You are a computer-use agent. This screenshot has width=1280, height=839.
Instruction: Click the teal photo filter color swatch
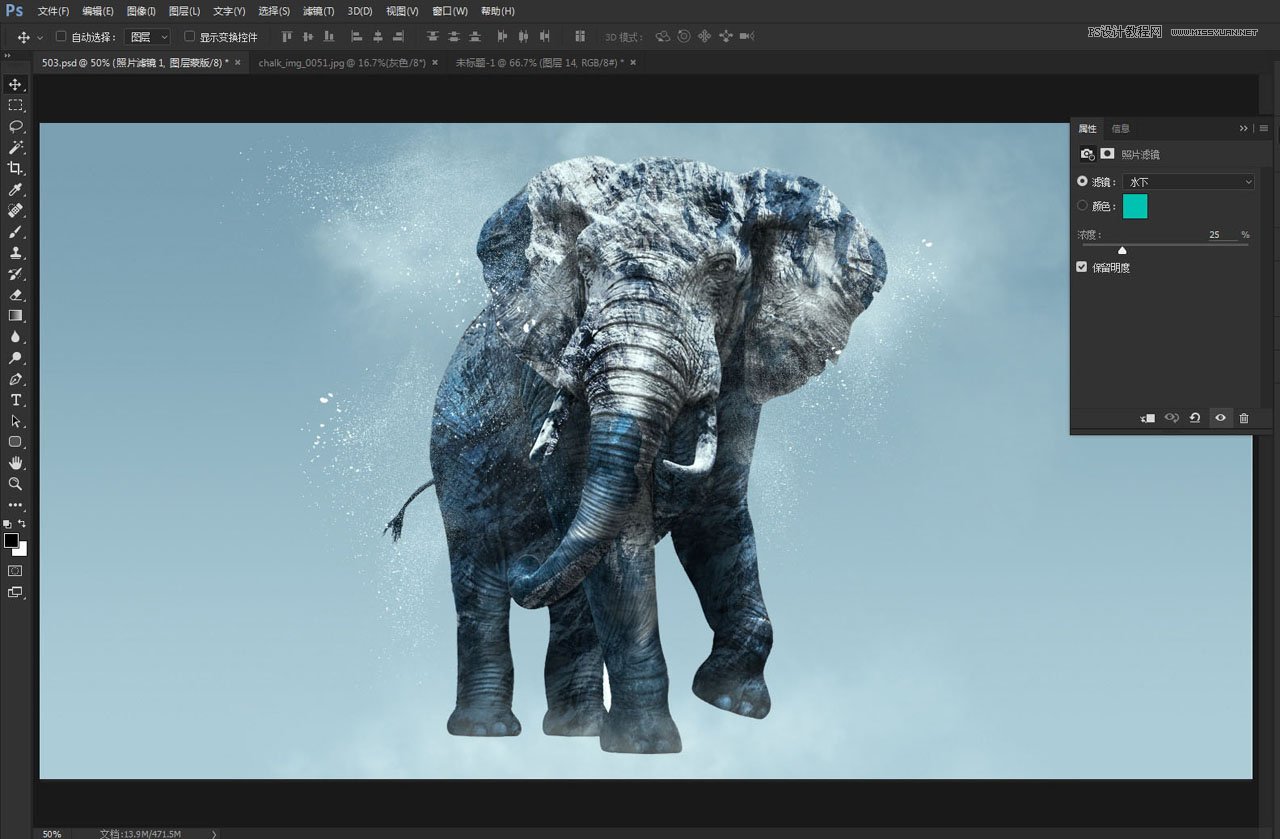coord(1135,206)
